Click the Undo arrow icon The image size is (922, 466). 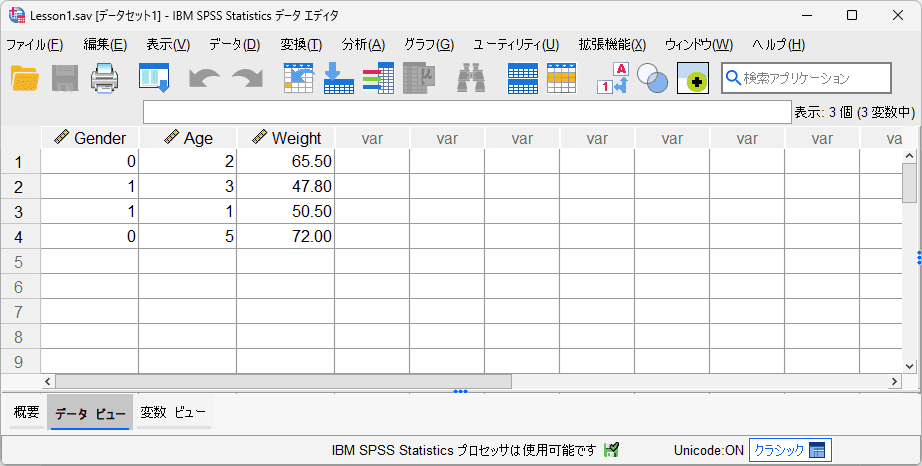pyautogui.click(x=204, y=79)
